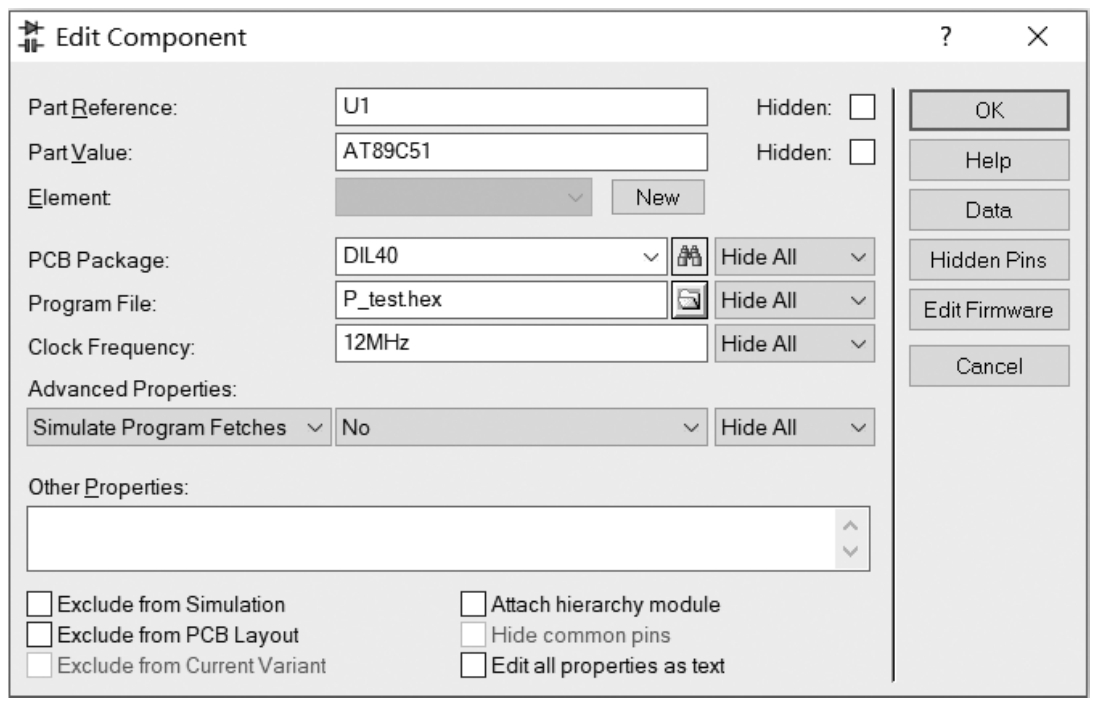1093x701 pixels.
Task: Click the Edit Component title bar icon
Action: pyautogui.click(x=31, y=38)
